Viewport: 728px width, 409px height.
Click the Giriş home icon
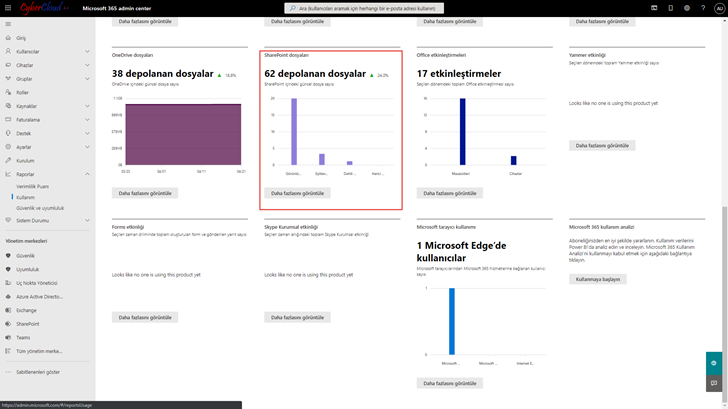8,38
